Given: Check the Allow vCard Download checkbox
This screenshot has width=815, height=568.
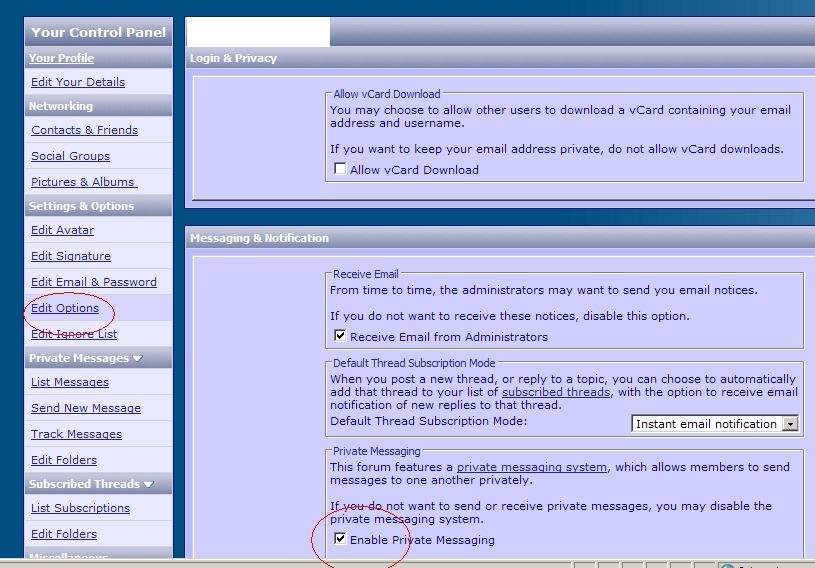Looking at the screenshot, I should click(340, 170).
